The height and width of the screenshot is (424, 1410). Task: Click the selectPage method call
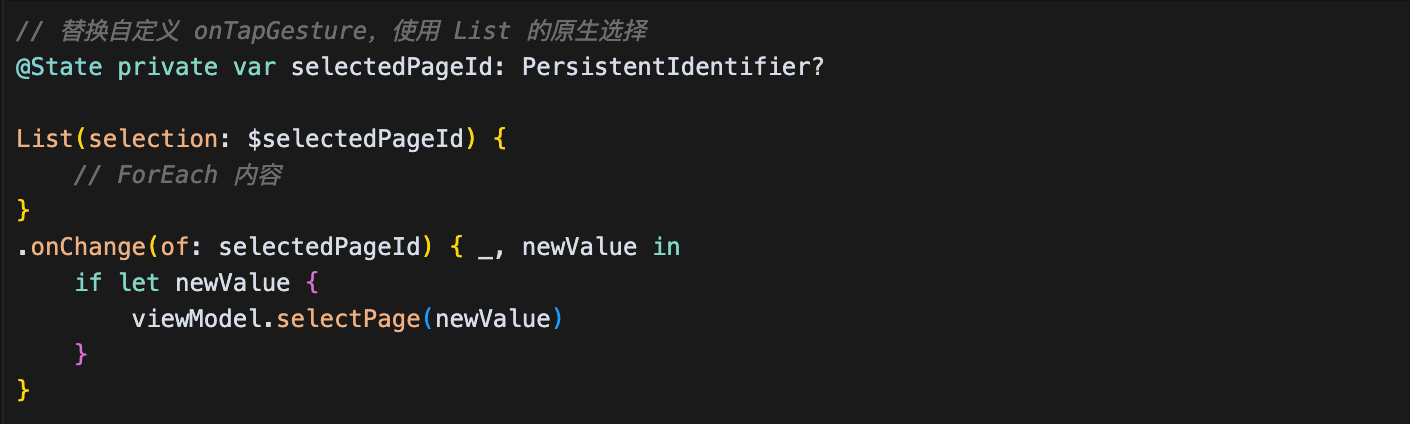click(348, 318)
